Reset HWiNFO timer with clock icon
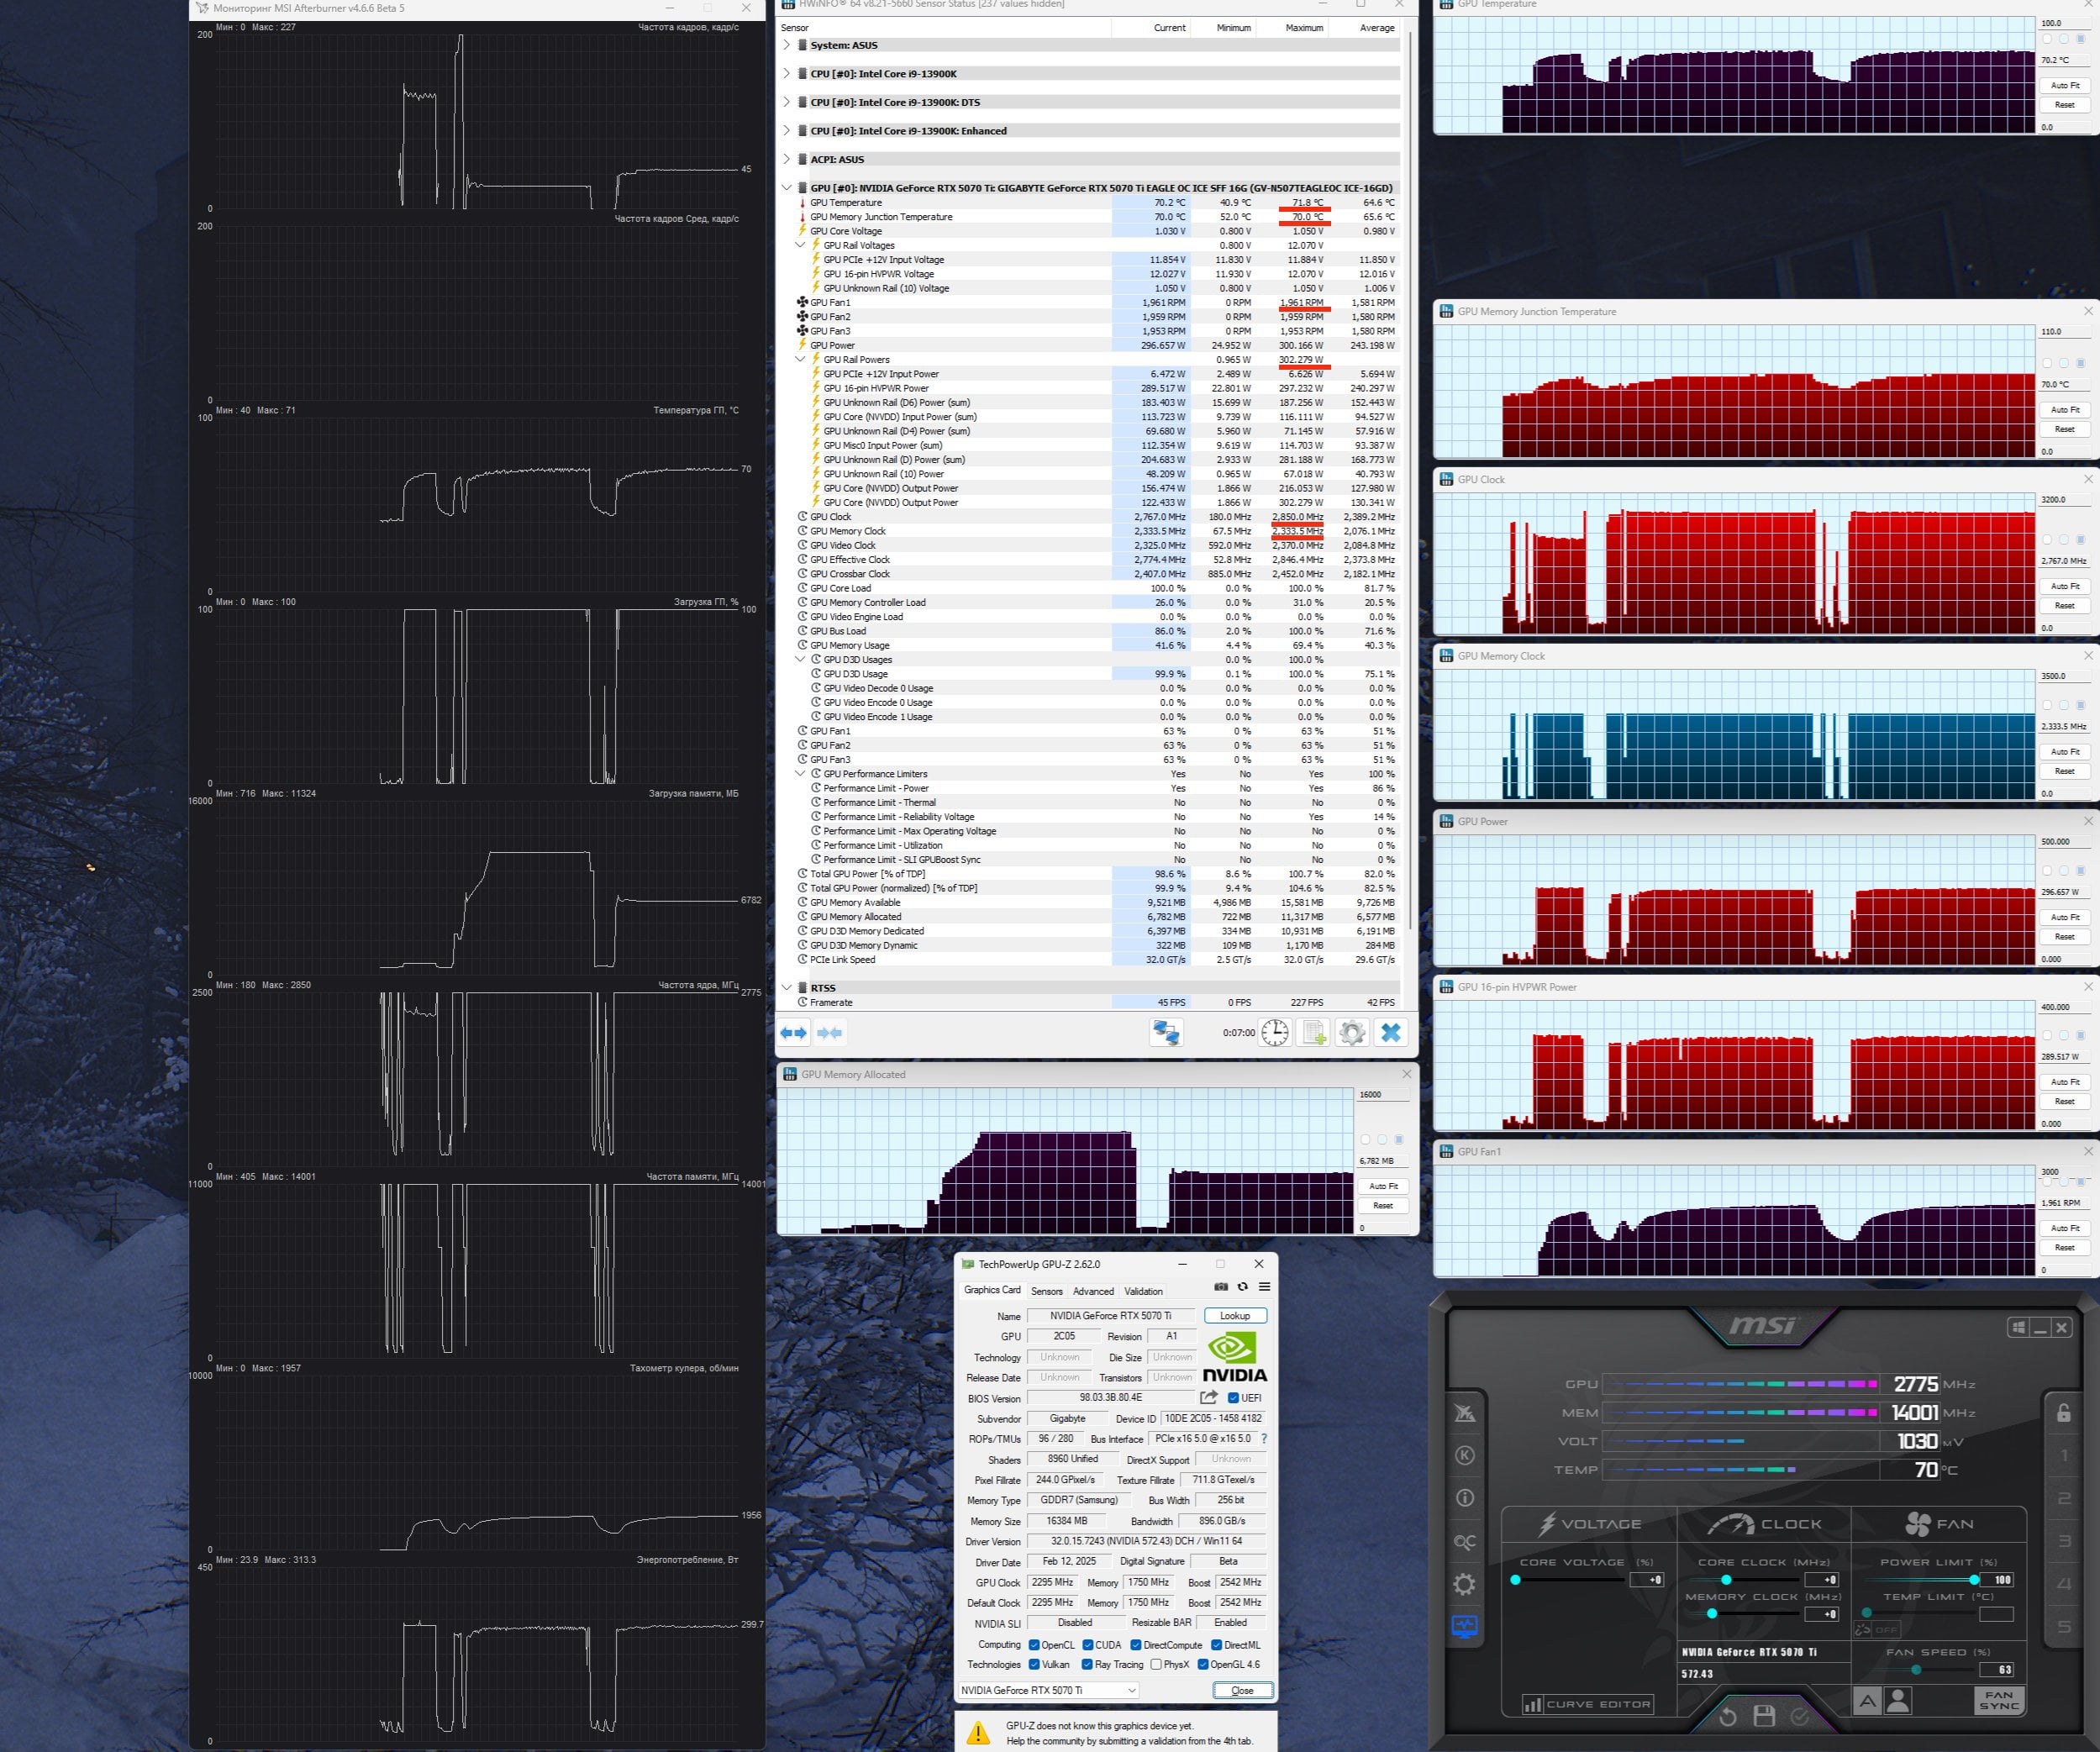This screenshot has width=2100, height=1752. point(1275,1033)
